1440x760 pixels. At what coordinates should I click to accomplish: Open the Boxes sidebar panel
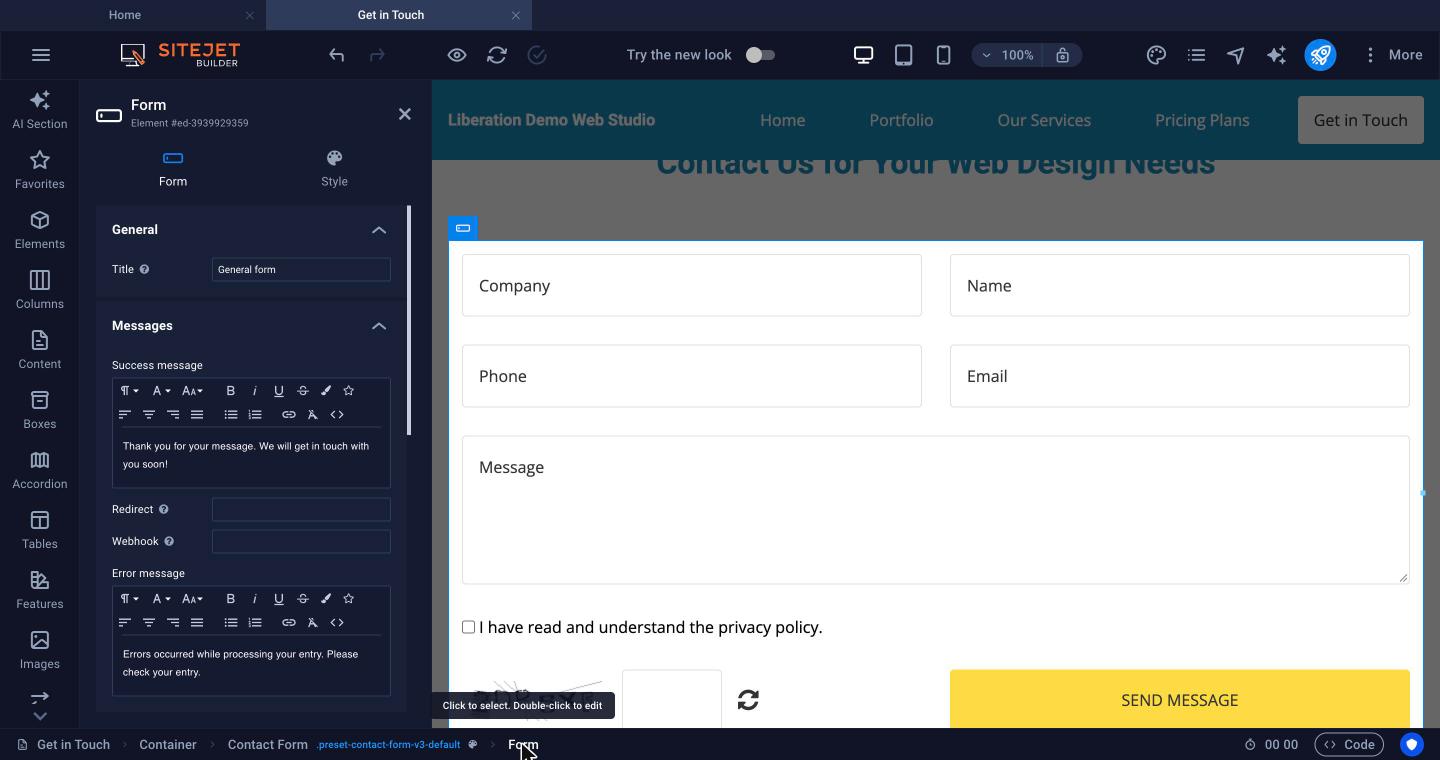40,410
